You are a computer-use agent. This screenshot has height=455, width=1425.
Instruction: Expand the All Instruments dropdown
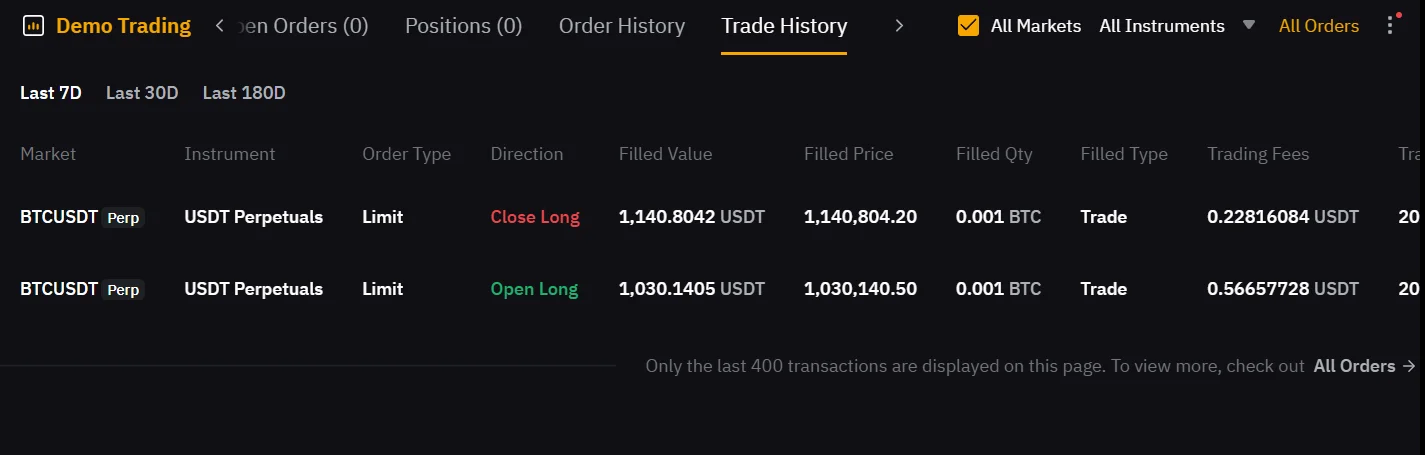pyautogui.click(x=1161, y=26)
